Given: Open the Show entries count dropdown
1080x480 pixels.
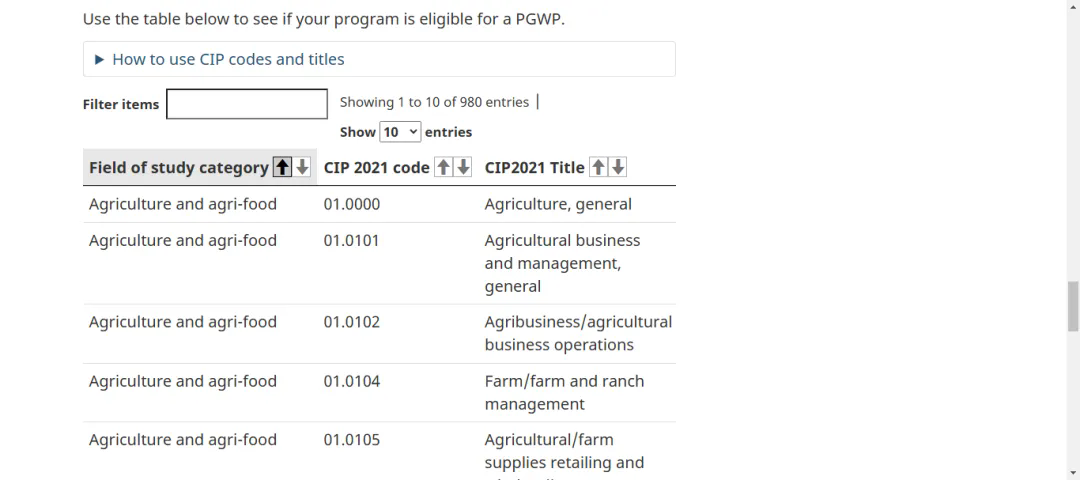Looking at the screenshot, I should (x=400, y=132).
